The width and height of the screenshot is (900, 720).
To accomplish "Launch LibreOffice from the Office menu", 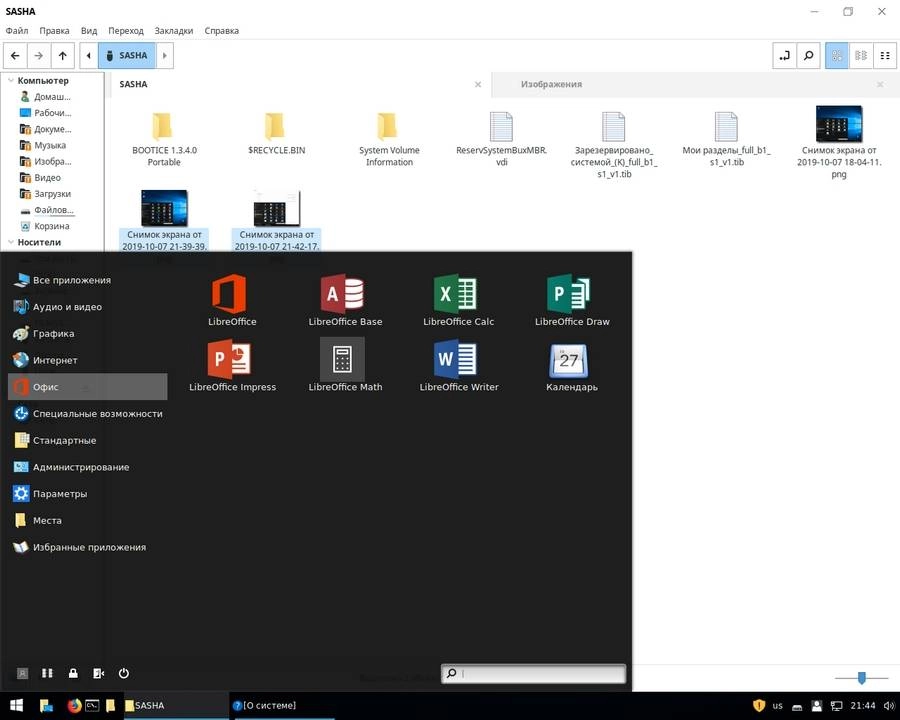I will click(231, 300).
